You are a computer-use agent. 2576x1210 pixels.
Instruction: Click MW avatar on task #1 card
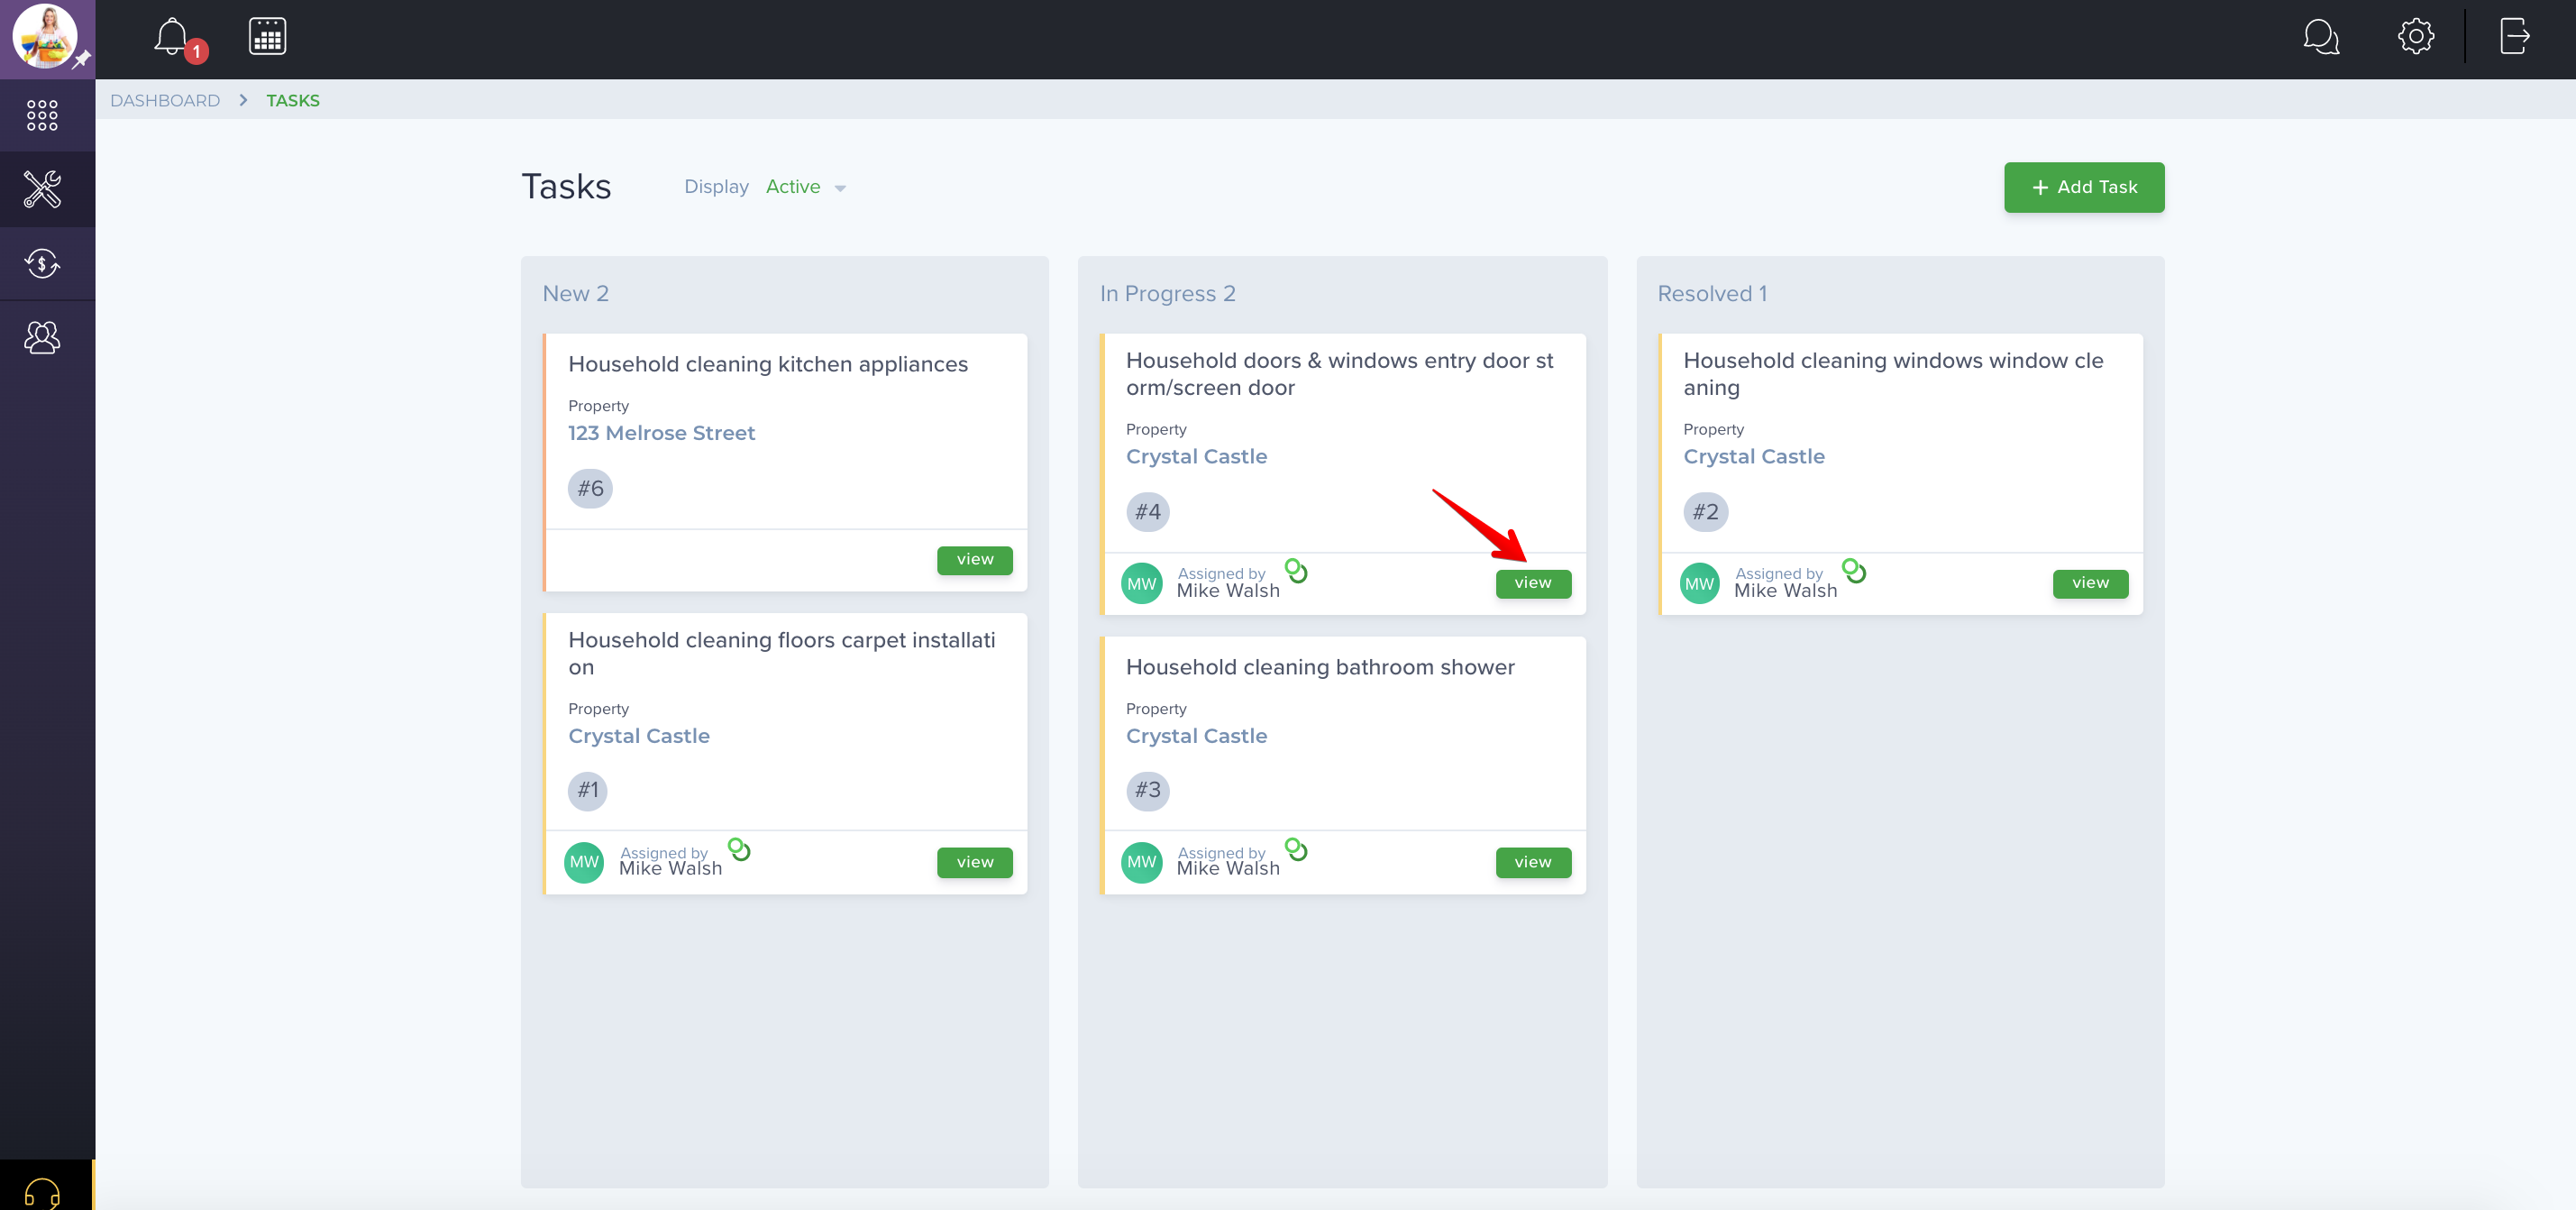584,862
